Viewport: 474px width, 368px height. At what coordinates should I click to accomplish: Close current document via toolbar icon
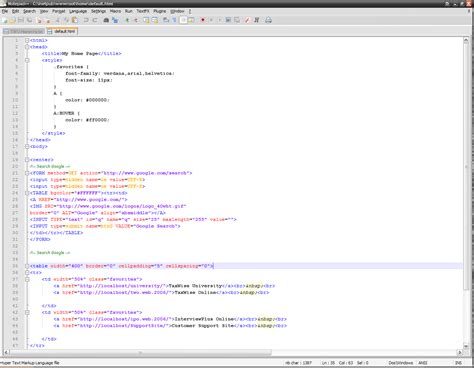(x=39, y=20)
